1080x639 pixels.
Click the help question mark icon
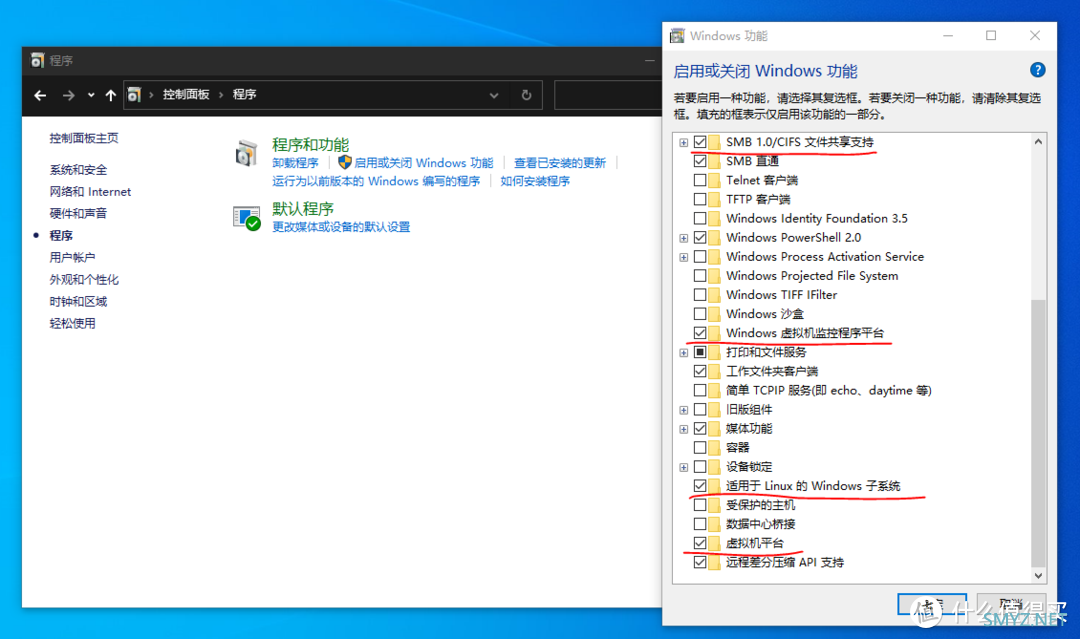(1037, 70)
